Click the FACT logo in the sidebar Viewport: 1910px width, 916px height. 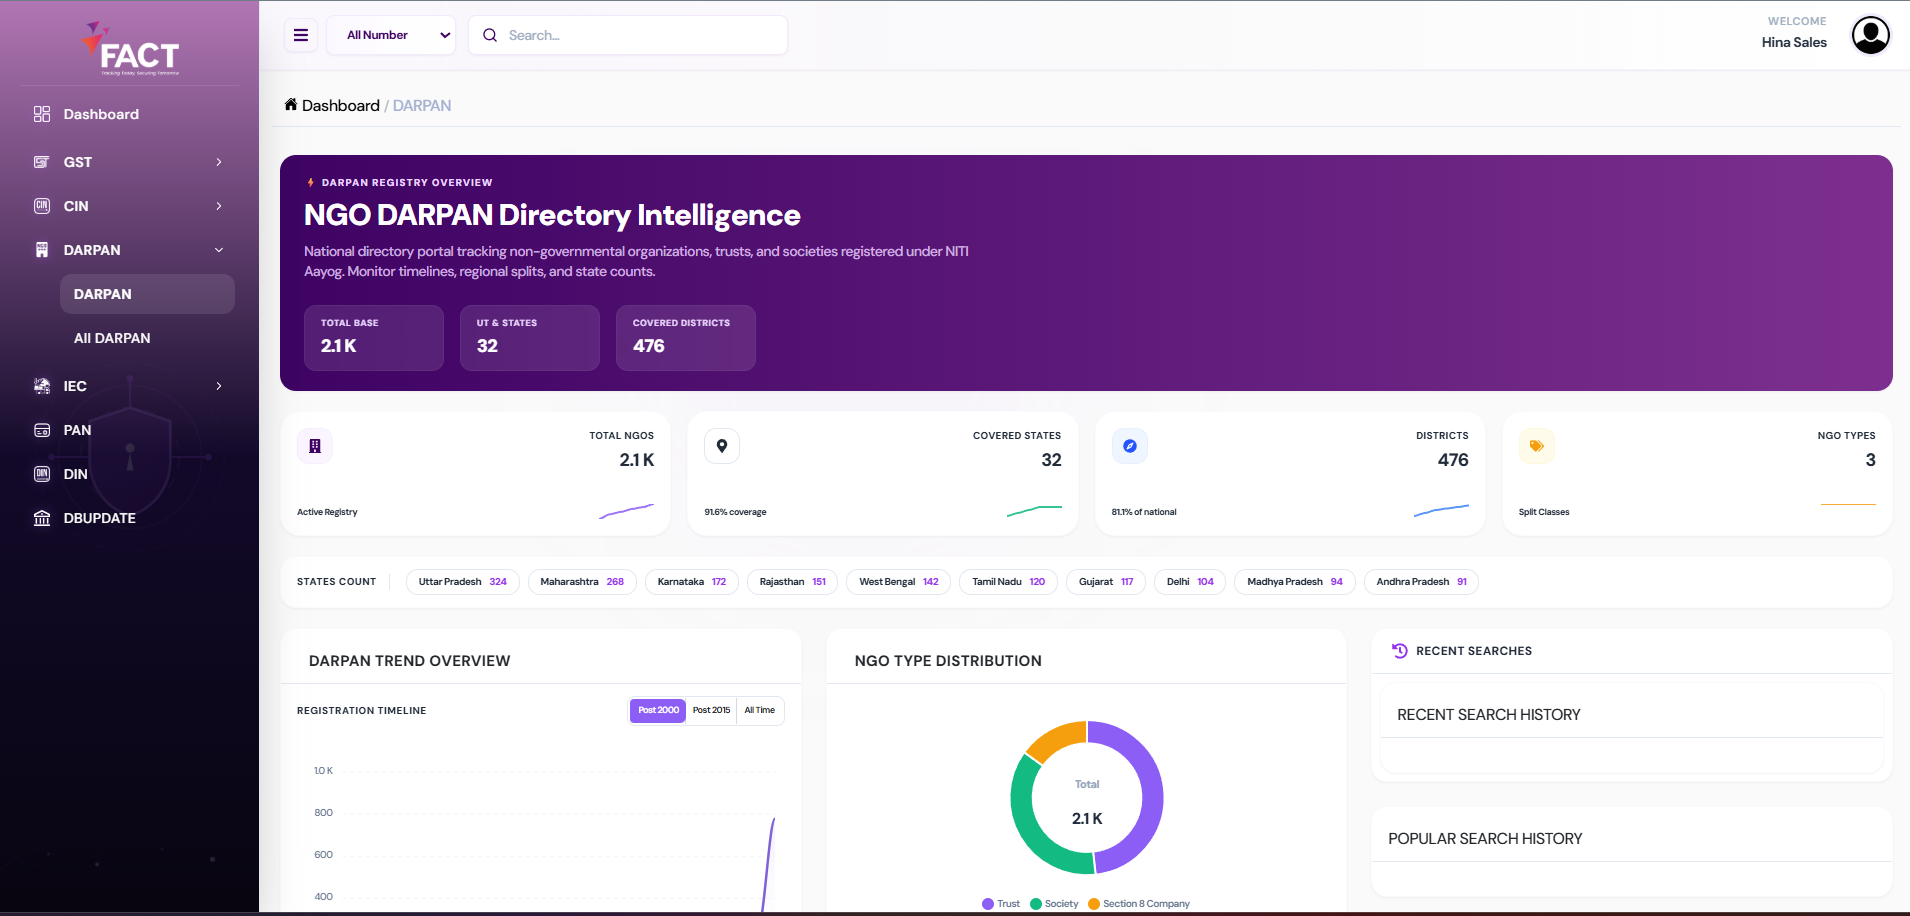click(130, 49)
